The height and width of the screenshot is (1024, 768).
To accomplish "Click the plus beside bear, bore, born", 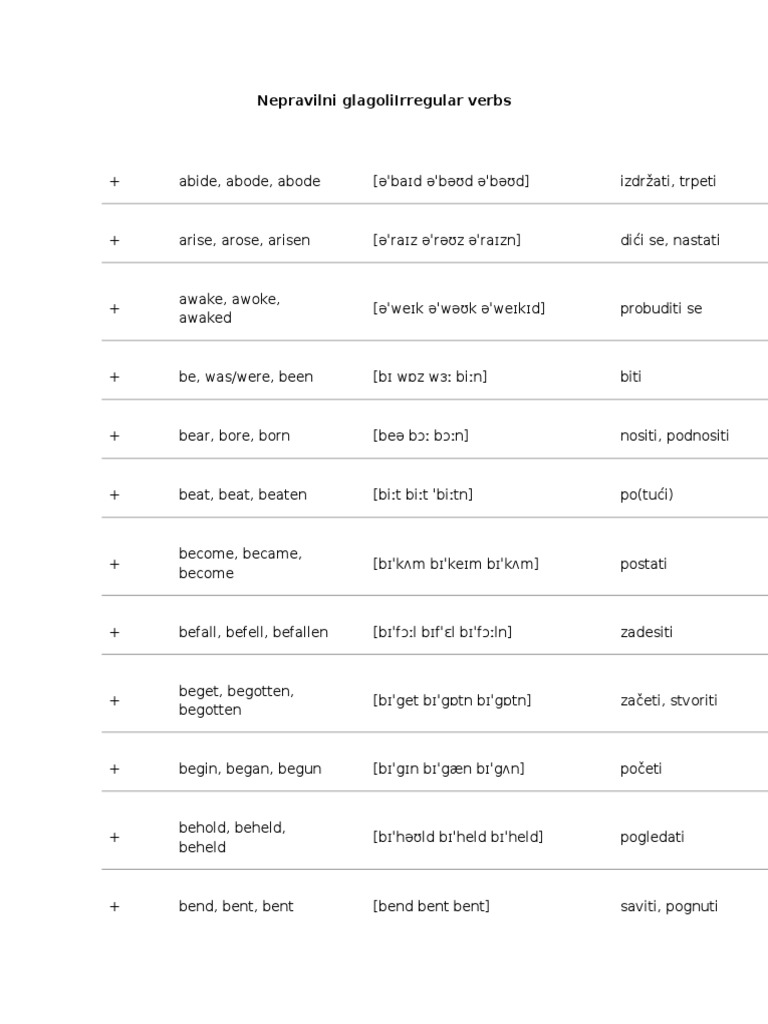I will 114,436.
